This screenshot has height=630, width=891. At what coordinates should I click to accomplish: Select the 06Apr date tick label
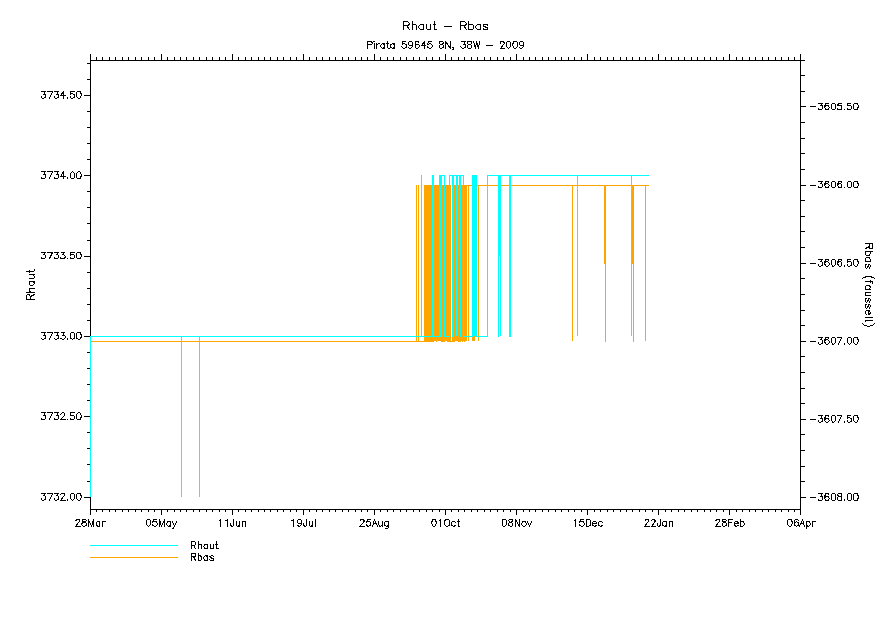800,522
